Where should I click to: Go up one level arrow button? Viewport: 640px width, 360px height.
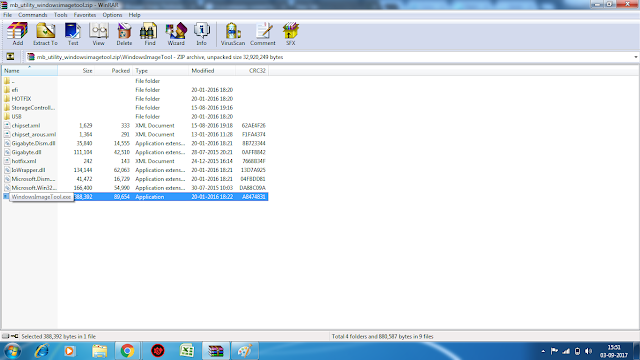10,57
